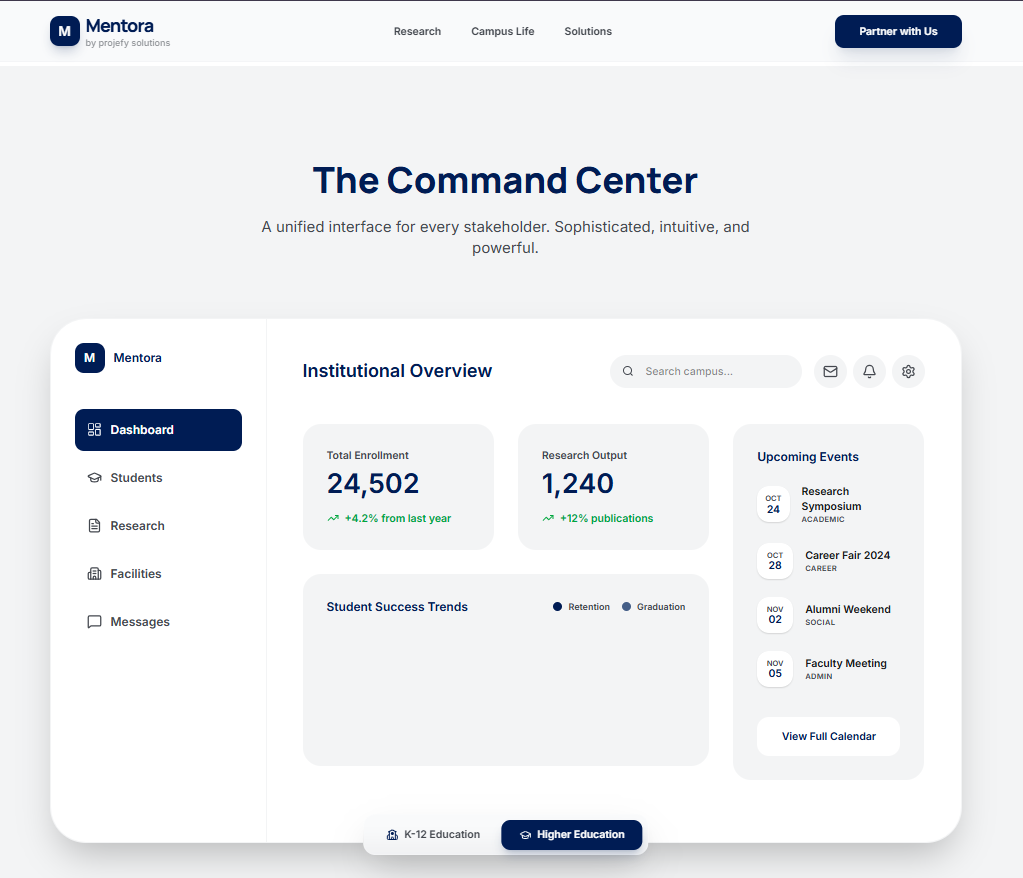Click View Full Calendar button
The height and width of the screenshot is (878, 1023).
pos(829,736)
